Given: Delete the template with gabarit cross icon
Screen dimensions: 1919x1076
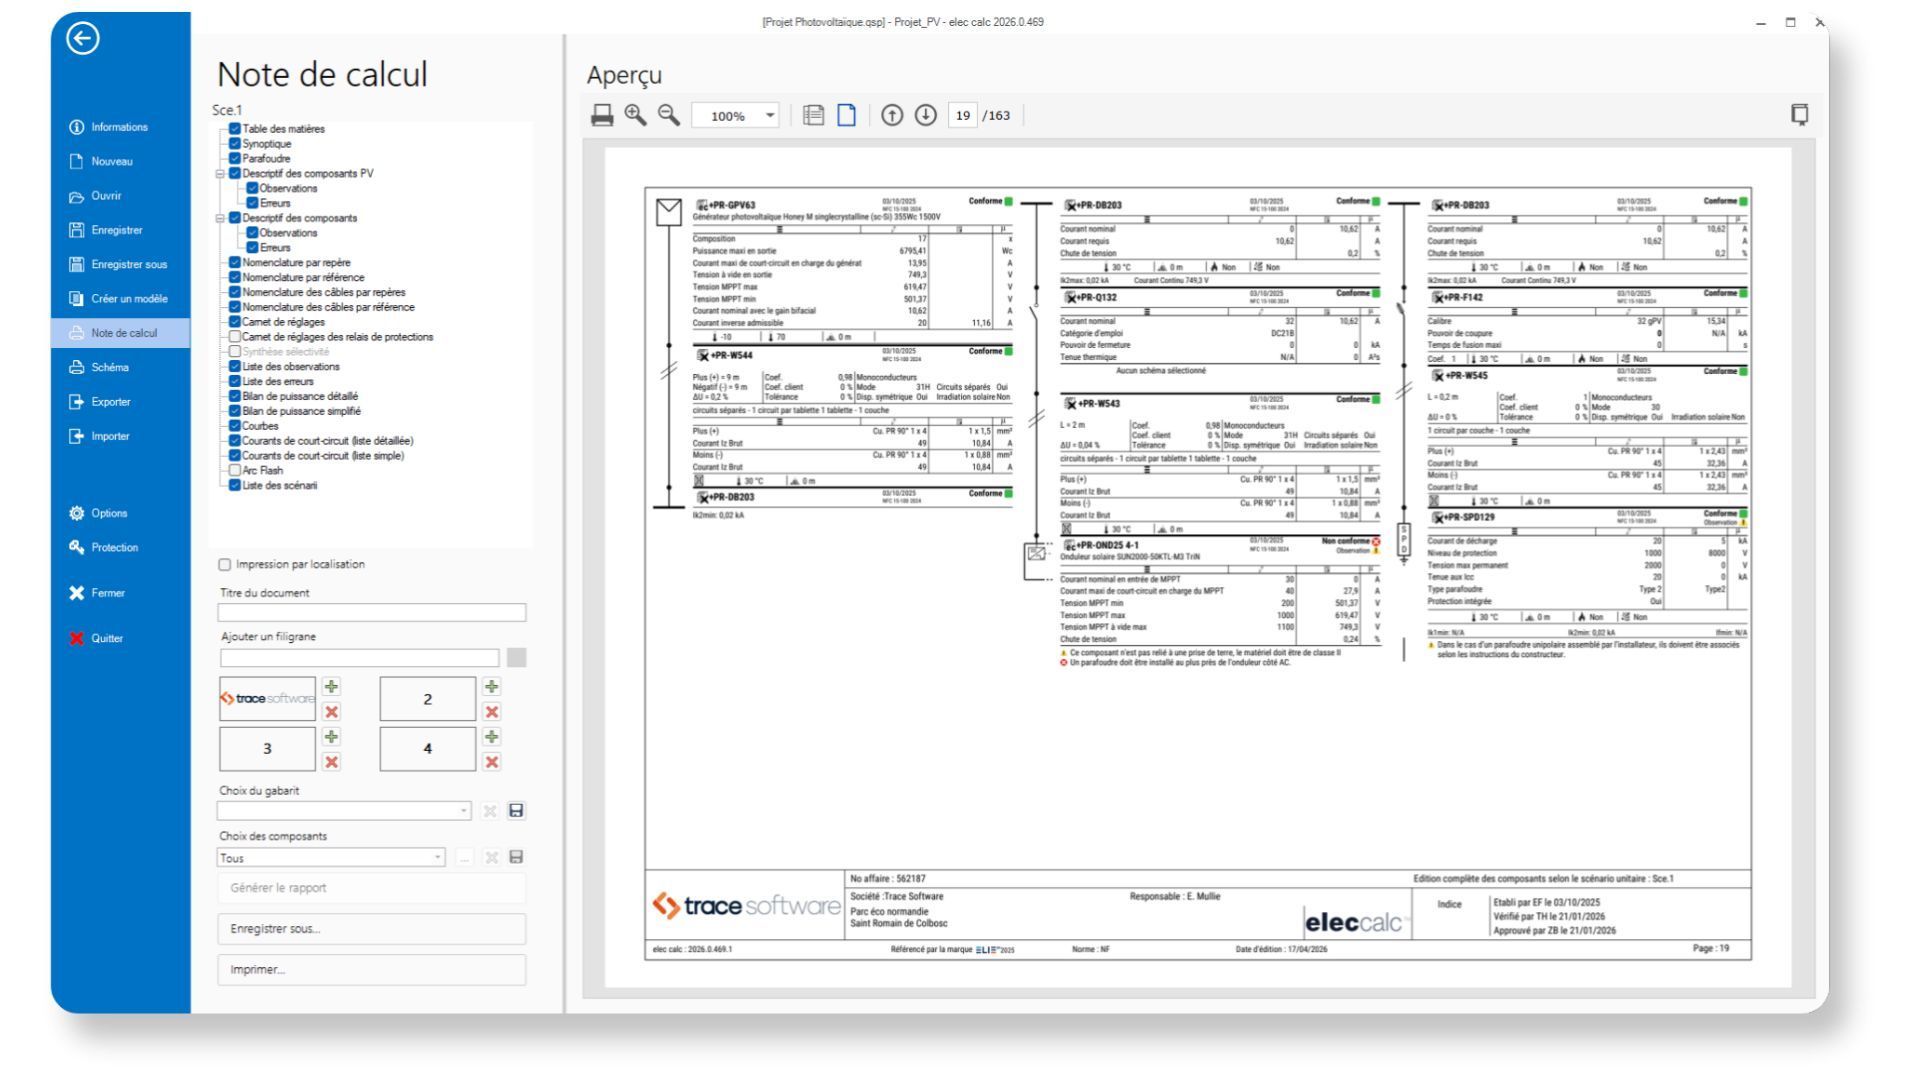Looking at the screenshot, I should [x=491, y=811].
